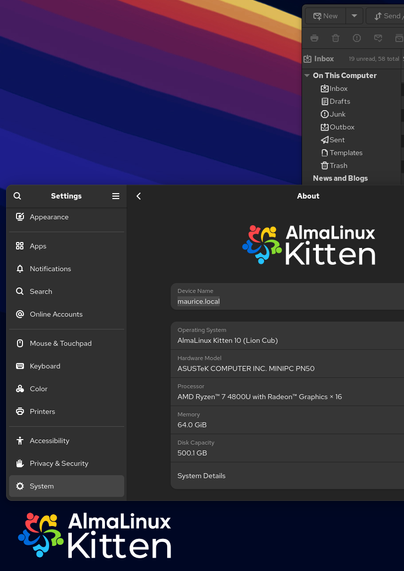Image resolution: width=404 pixels, height=571 pixels.
Task: Collapse the On This Computer tree
Action: coord(307,75)
